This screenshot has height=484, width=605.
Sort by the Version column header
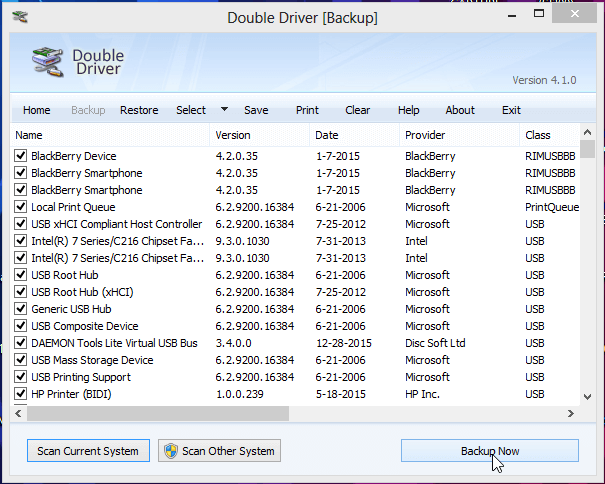[260, 135]
